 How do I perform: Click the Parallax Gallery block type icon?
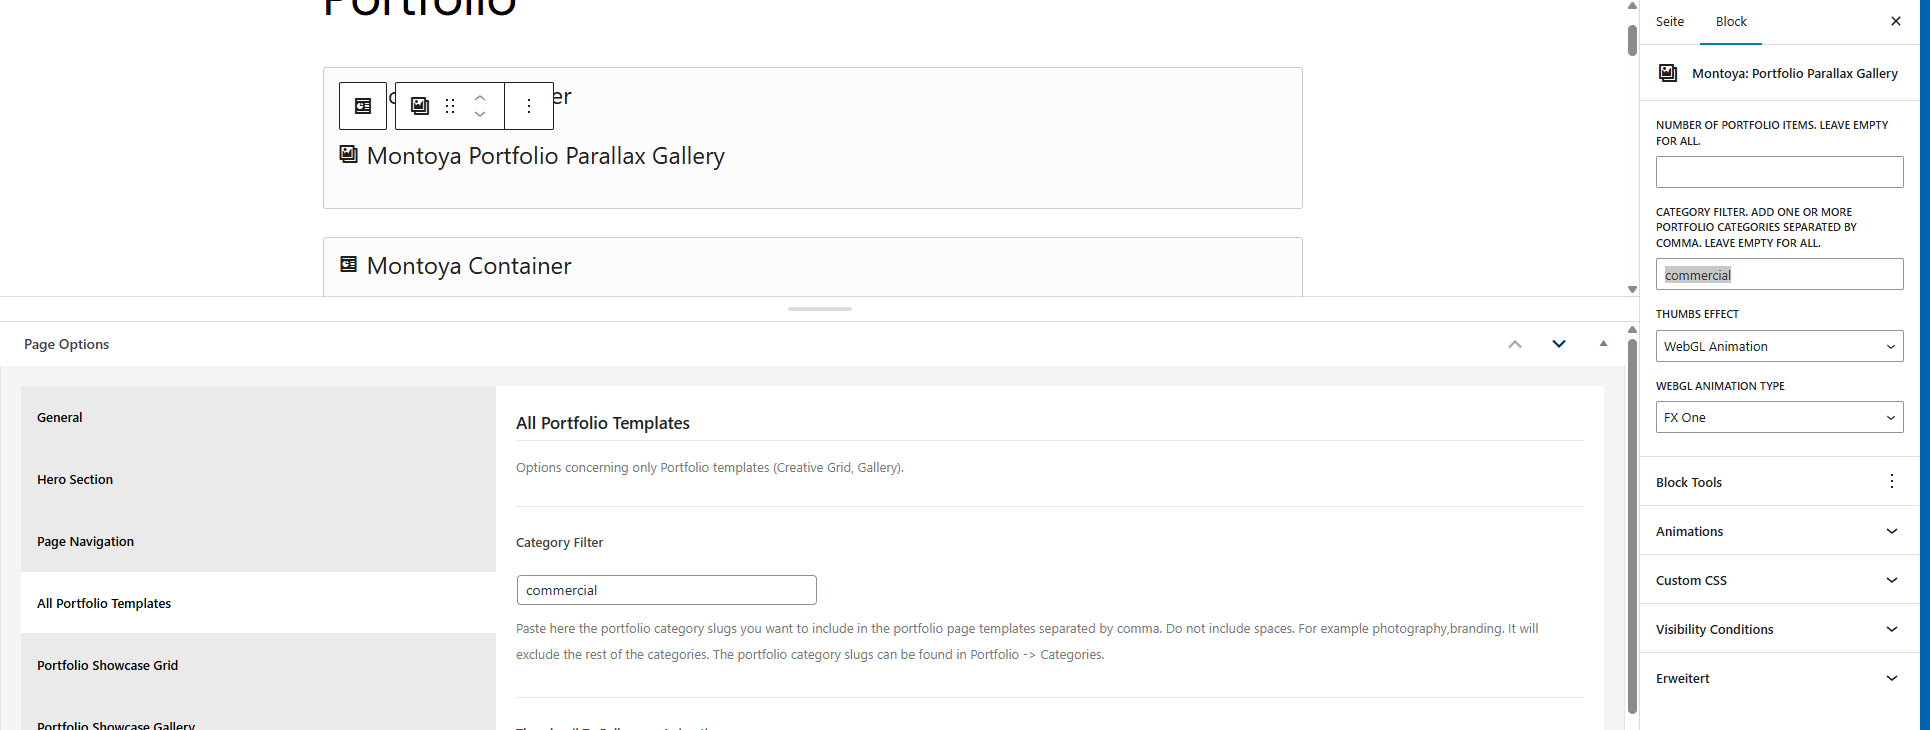click(x=420, y=106)
